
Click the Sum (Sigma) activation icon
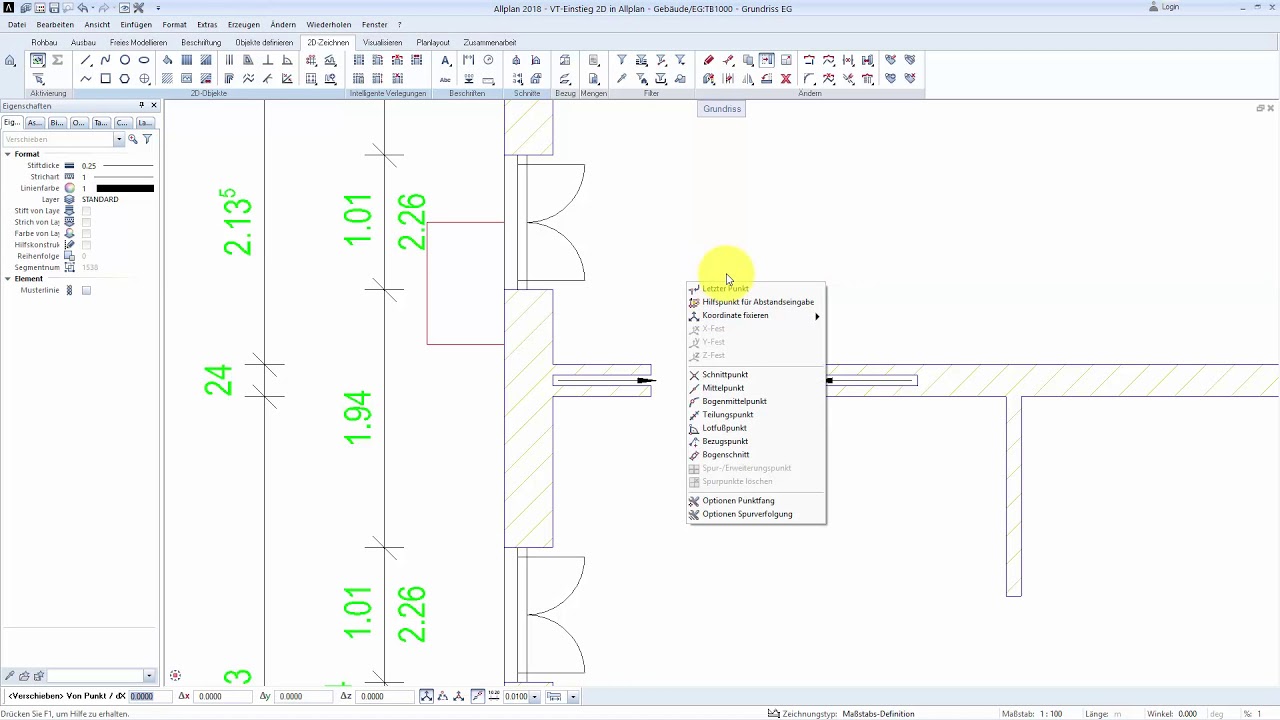[58, 60]
